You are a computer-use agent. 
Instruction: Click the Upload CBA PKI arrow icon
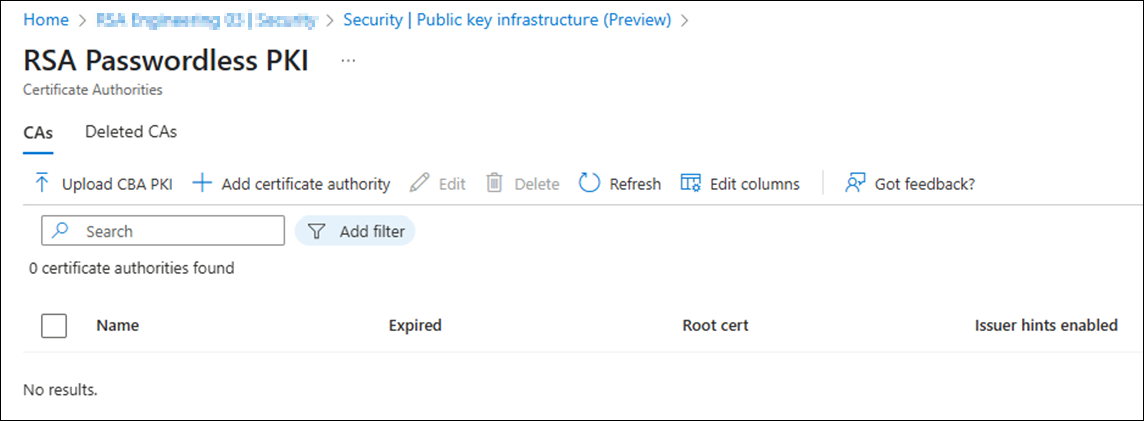pos(42,183)
